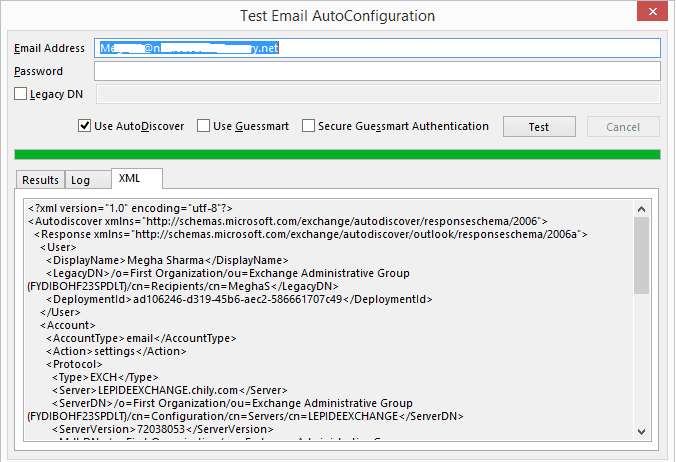
Task: Uncheck the Use AutoDiscover option
Action: point(85,126)
